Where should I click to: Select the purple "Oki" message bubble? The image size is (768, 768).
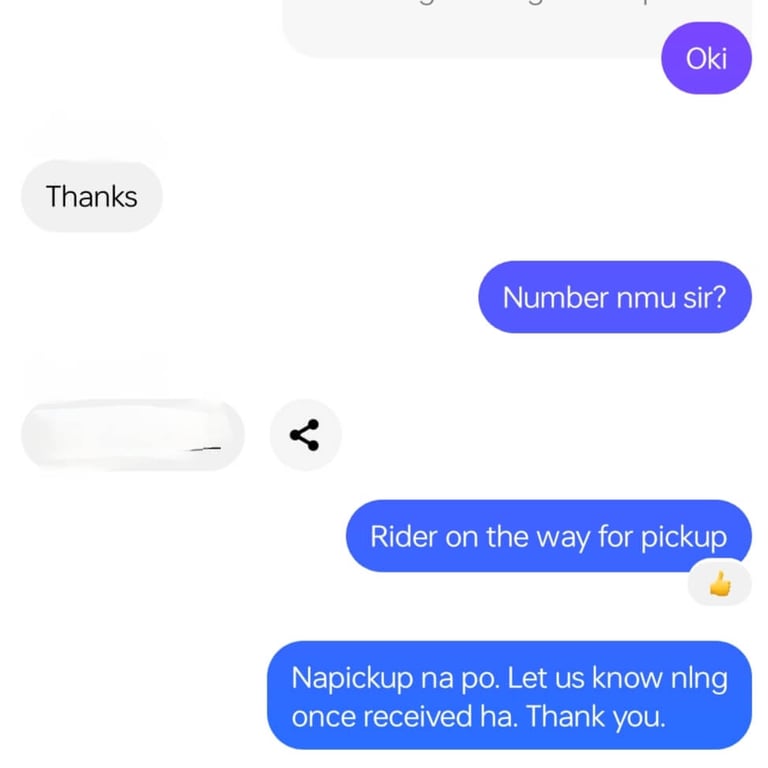(706, 58)
